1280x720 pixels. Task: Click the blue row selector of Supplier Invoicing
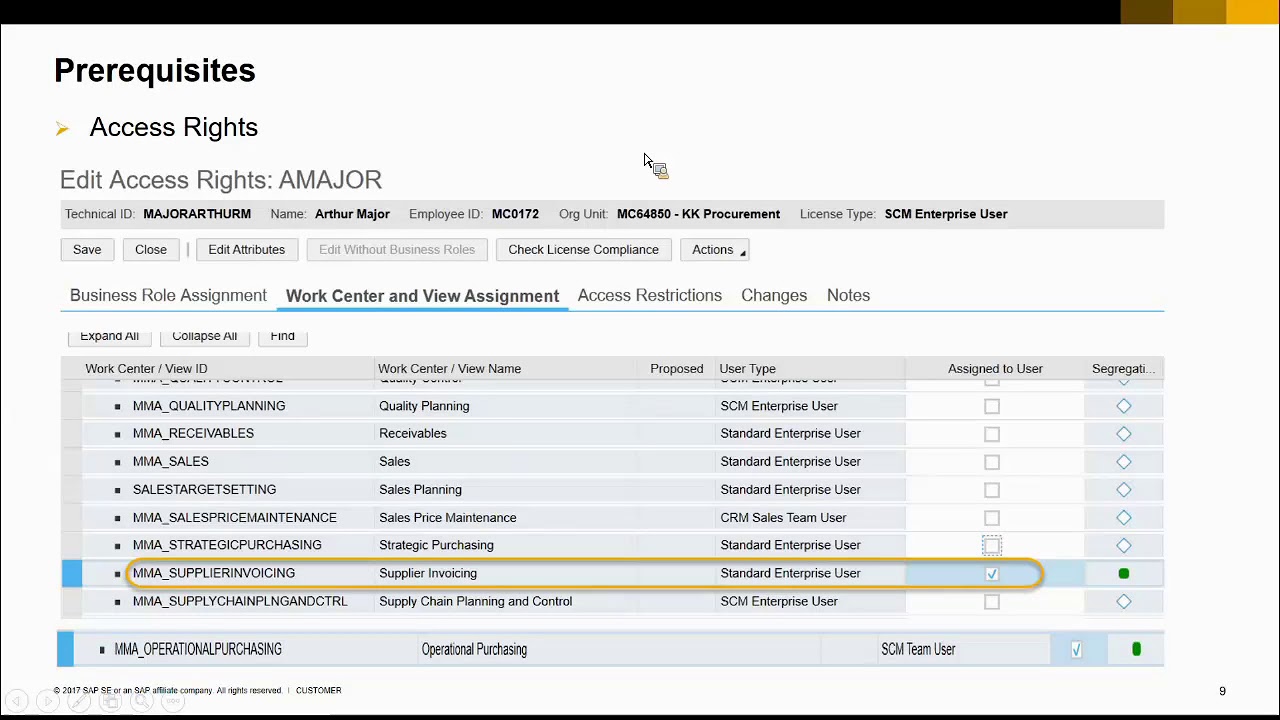[x=72, y=574]
